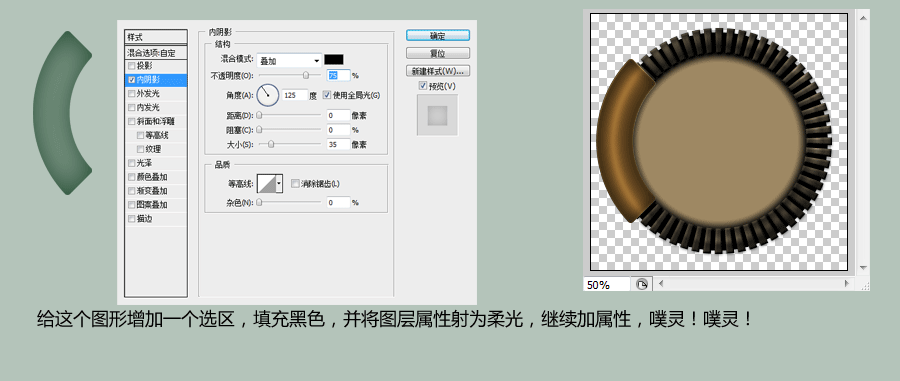Click the 阻塞 choke value field

point(338,130)
